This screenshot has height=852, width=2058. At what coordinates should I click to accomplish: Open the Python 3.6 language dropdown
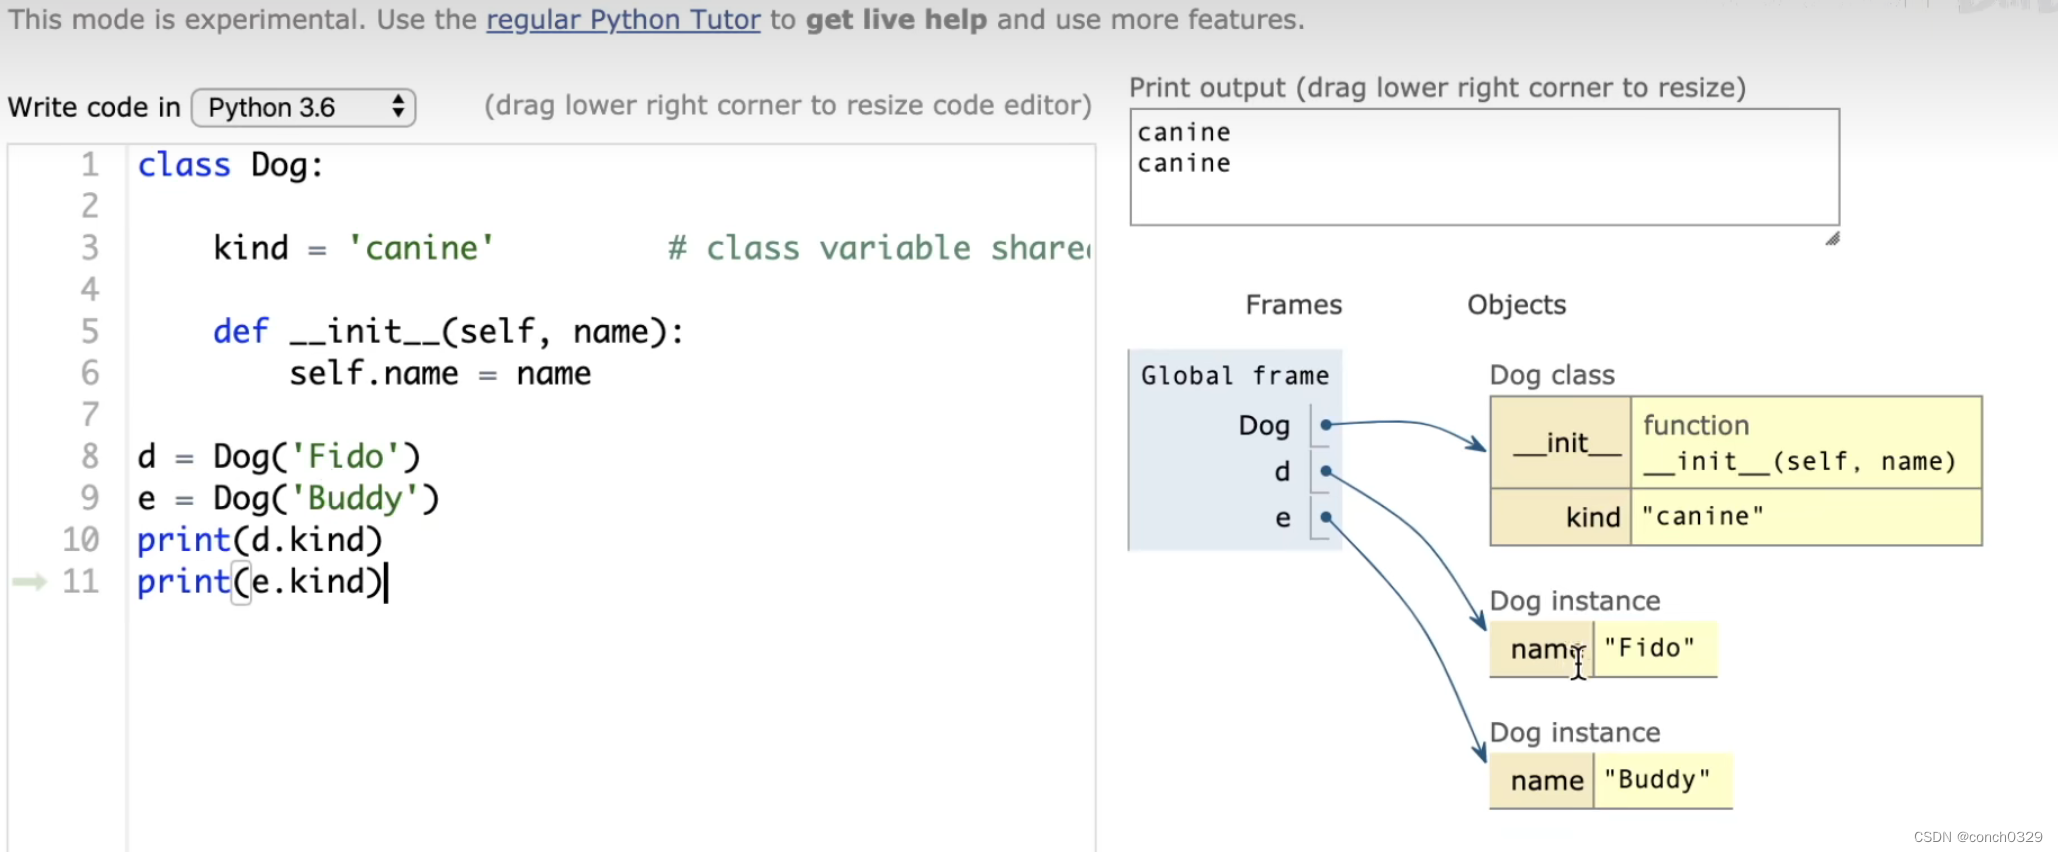pyautogui.click(x=303, y=107)
